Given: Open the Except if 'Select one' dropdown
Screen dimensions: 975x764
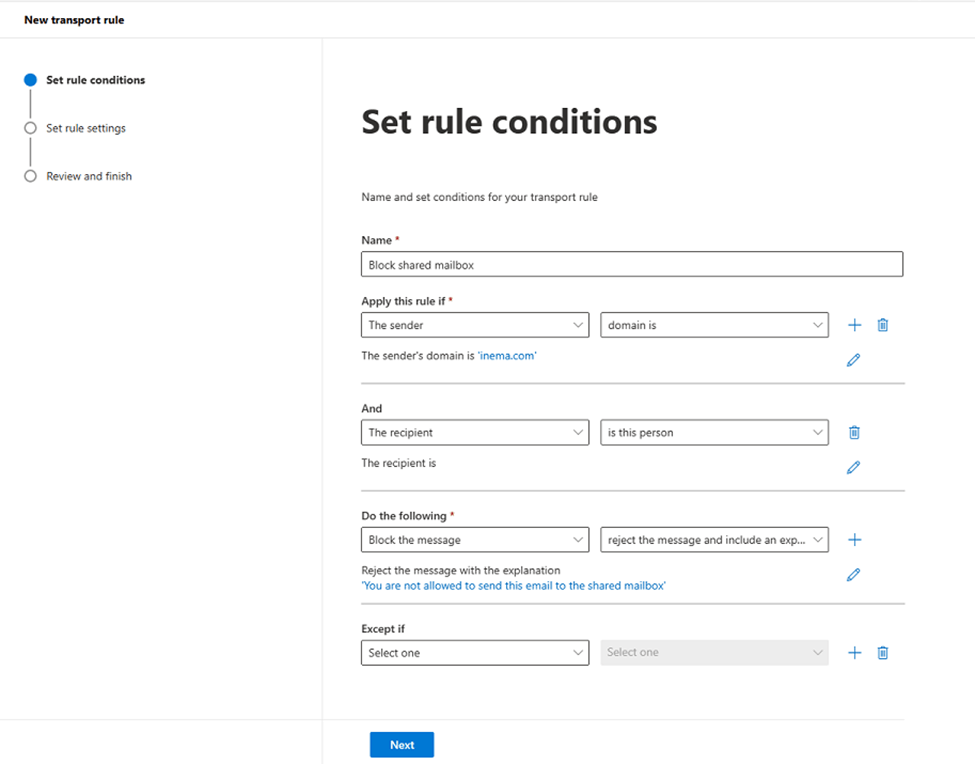Looking at the screenshot, I should coord(475,653).
